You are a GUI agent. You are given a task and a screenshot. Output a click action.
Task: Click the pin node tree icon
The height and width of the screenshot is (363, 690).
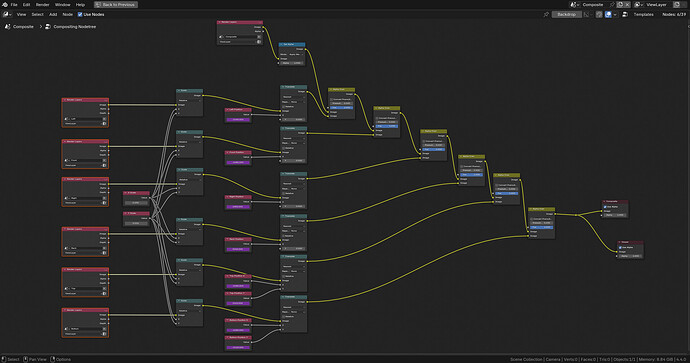click(x=546, y=15)
